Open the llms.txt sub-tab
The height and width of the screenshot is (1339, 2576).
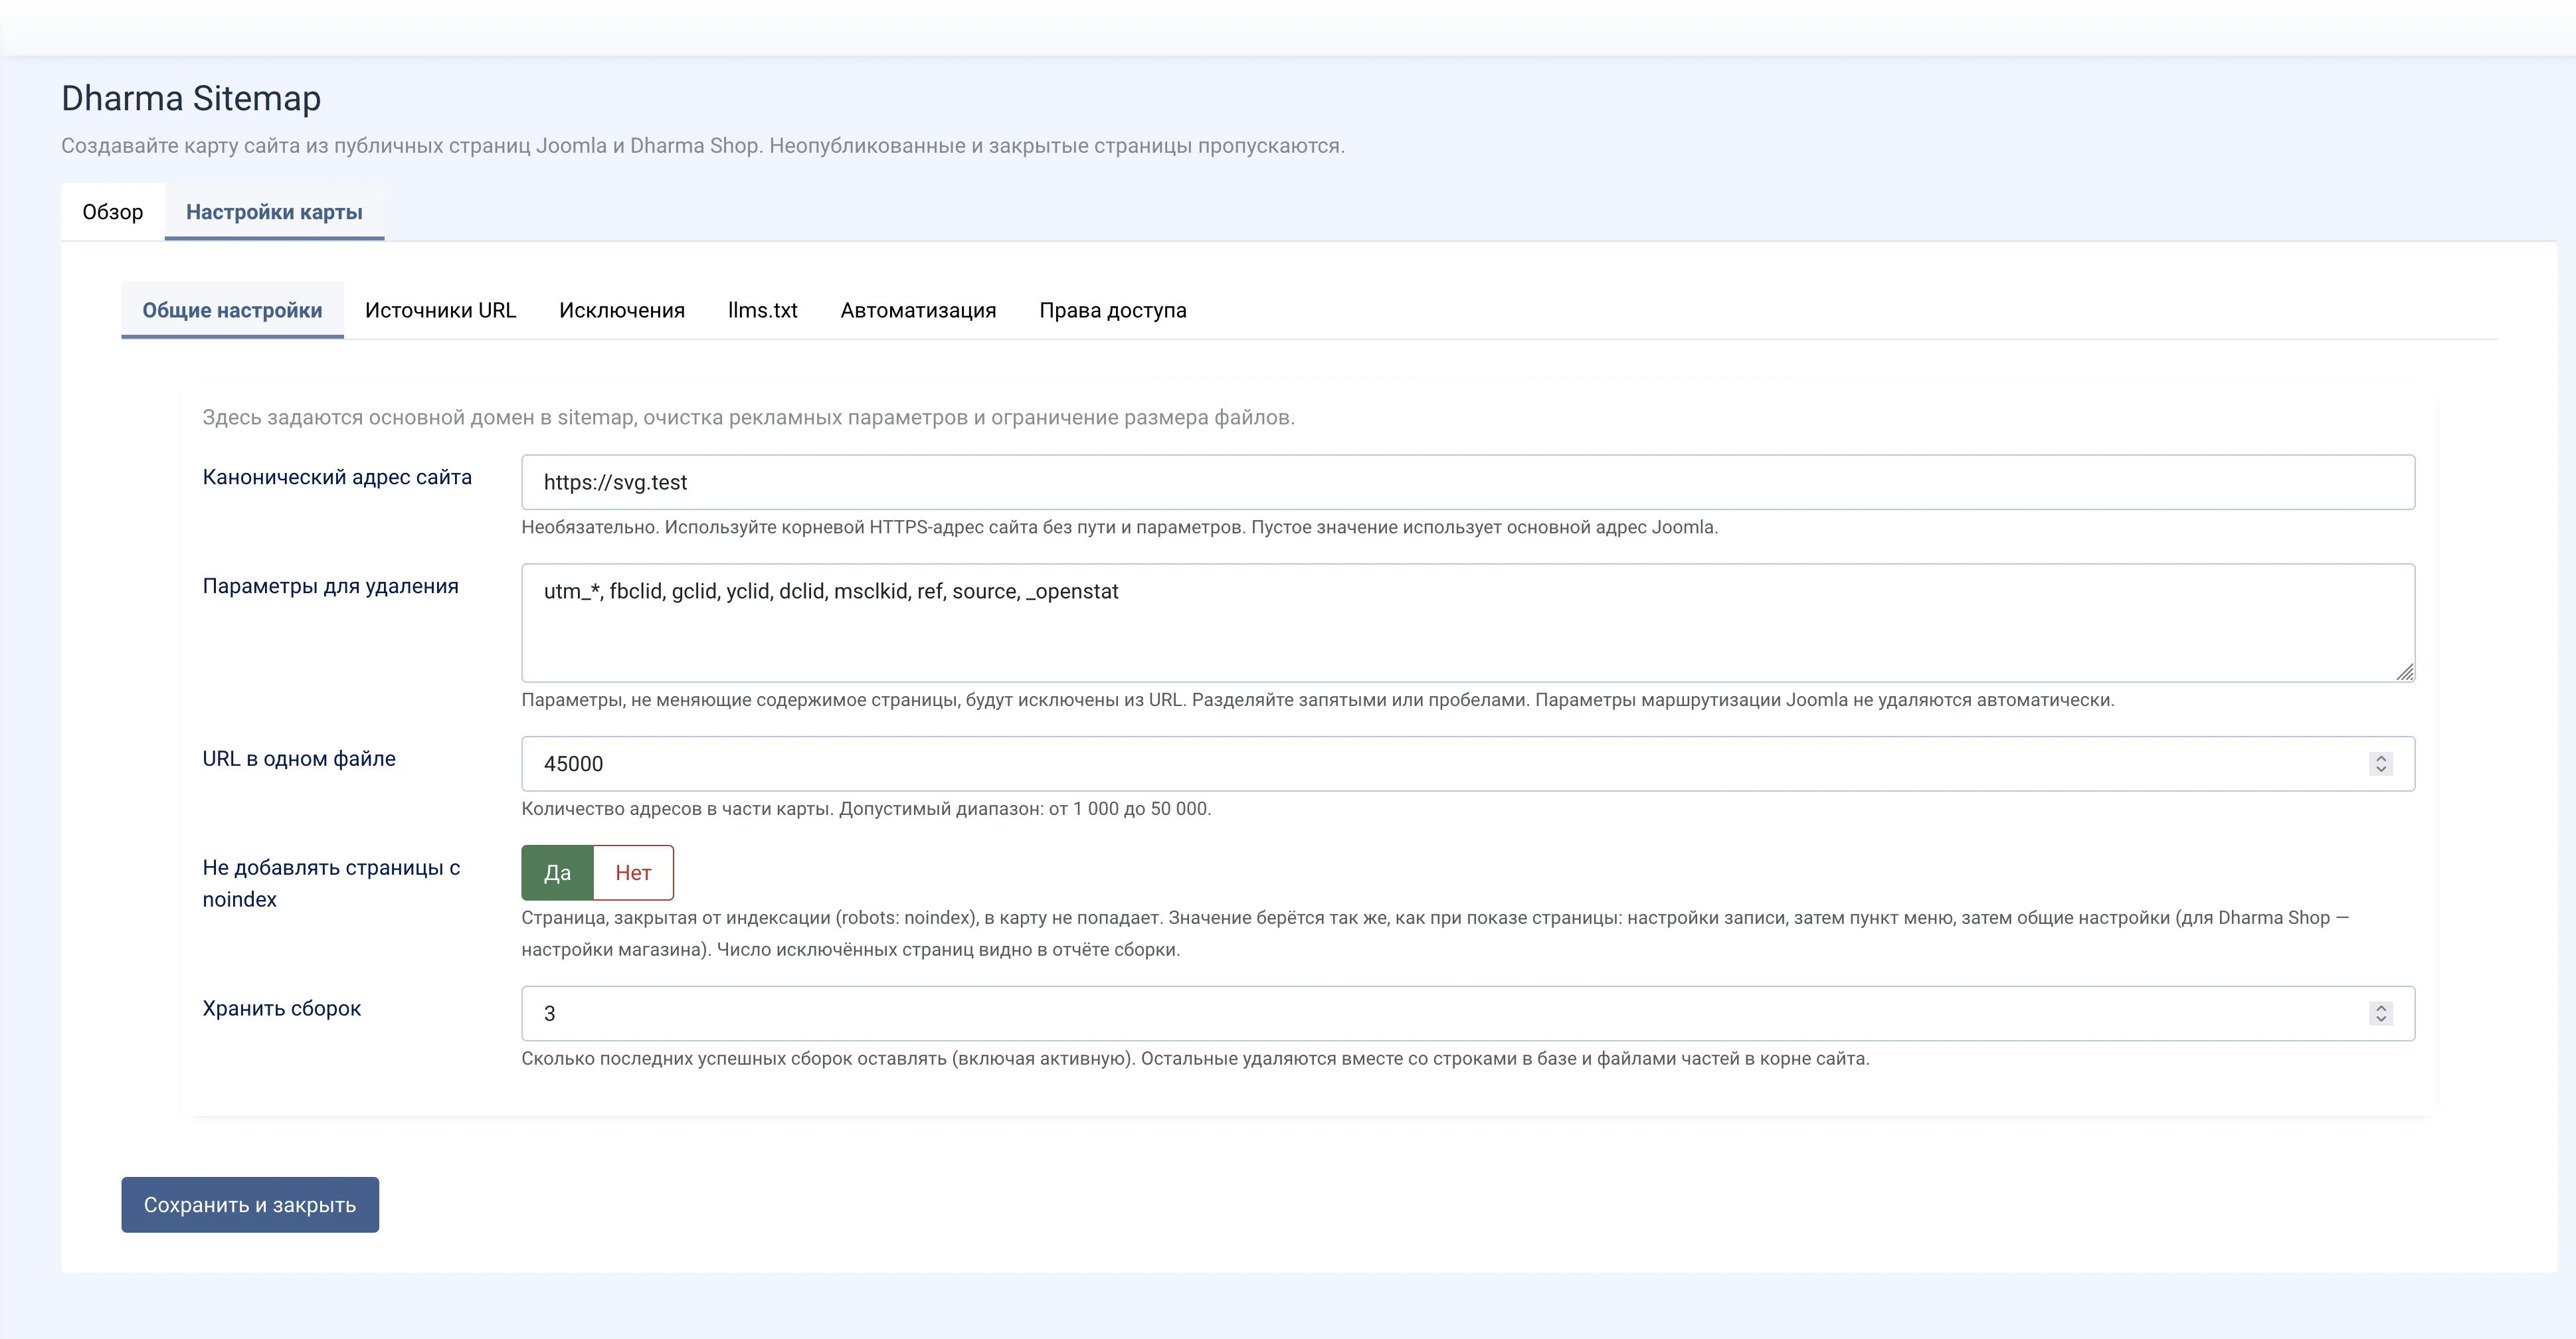tap(763, 310)
